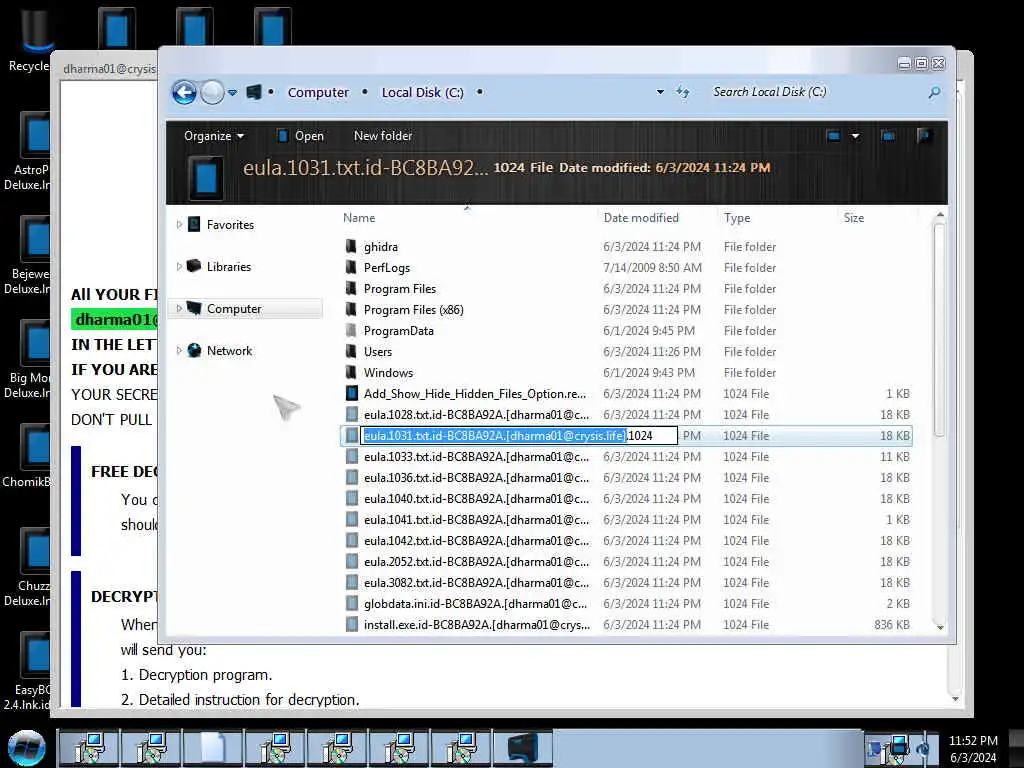Viewport: 1024px width, 768px height.
Task: Select the Add_Show_Hide_Hidden_Files_Option file icon
Action: coord(351,394)
